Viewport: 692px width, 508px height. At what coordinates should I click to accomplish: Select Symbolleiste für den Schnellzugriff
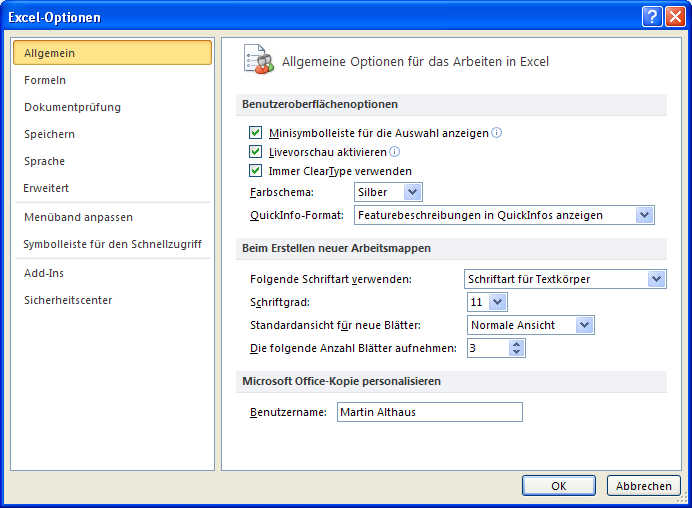(113, 244)
